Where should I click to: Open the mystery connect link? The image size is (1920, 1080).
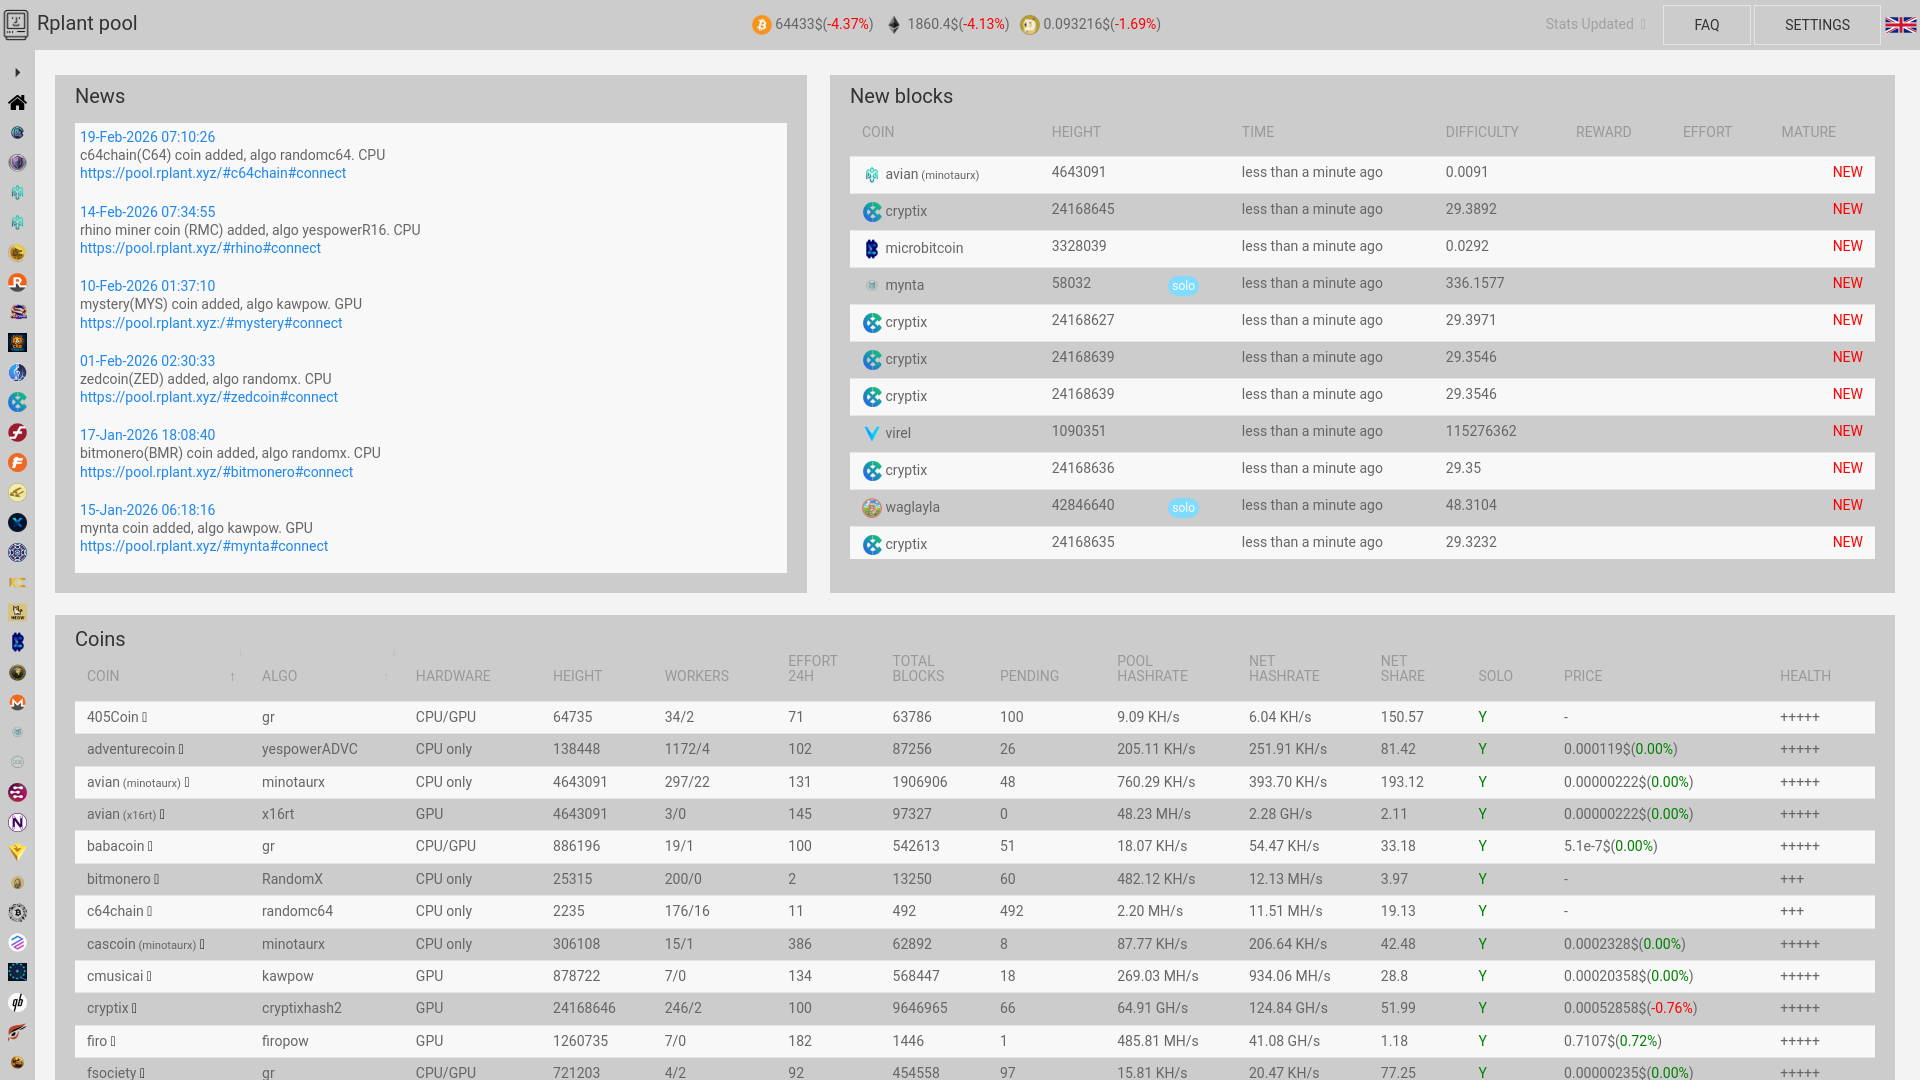tap(211, 323)
